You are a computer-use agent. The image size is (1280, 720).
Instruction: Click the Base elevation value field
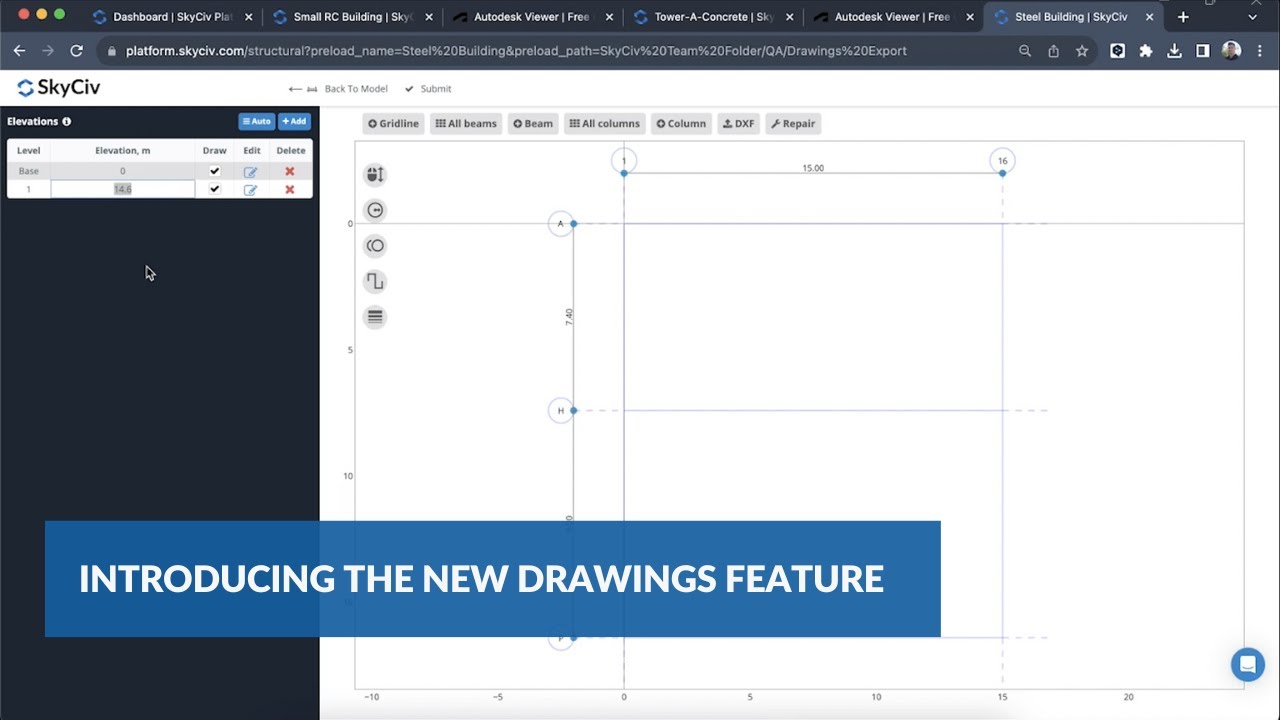click(123, 171)
